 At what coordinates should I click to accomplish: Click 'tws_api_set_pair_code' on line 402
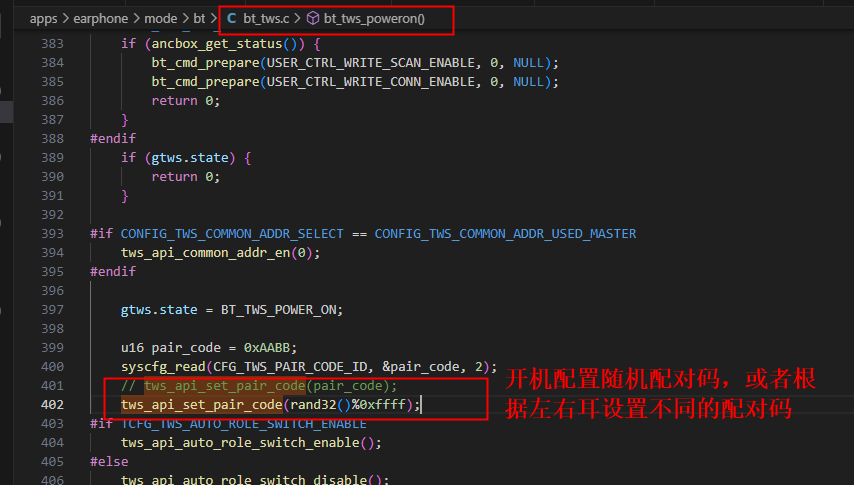click(x=202, y=405)
